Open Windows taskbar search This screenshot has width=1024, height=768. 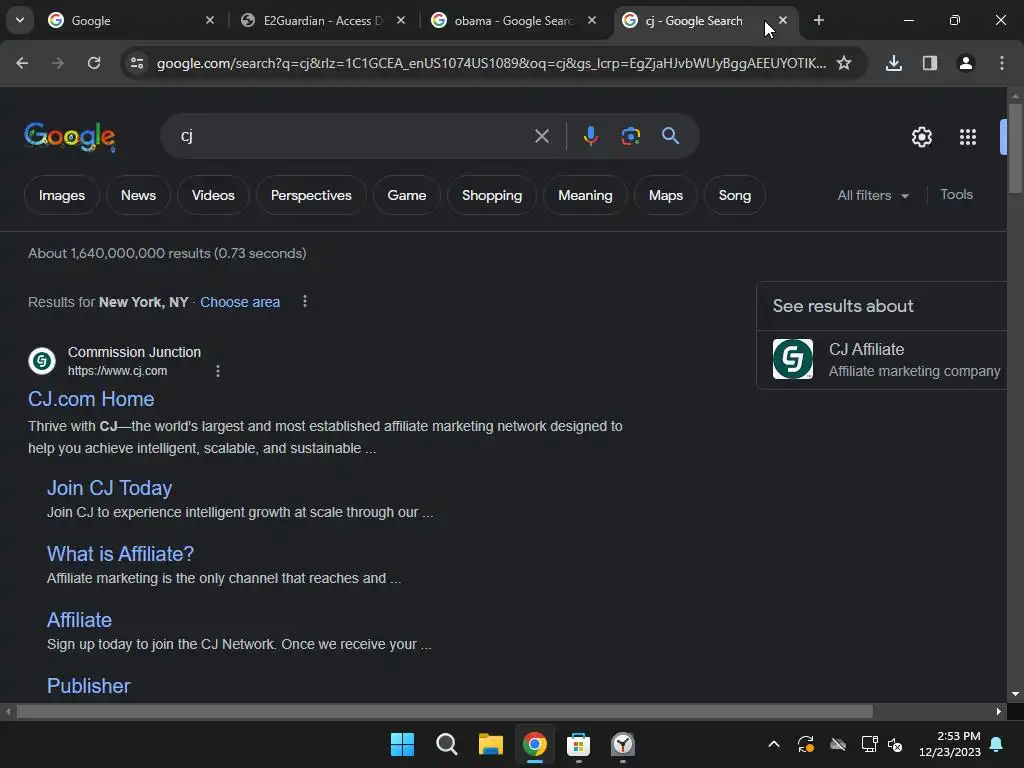447,744
